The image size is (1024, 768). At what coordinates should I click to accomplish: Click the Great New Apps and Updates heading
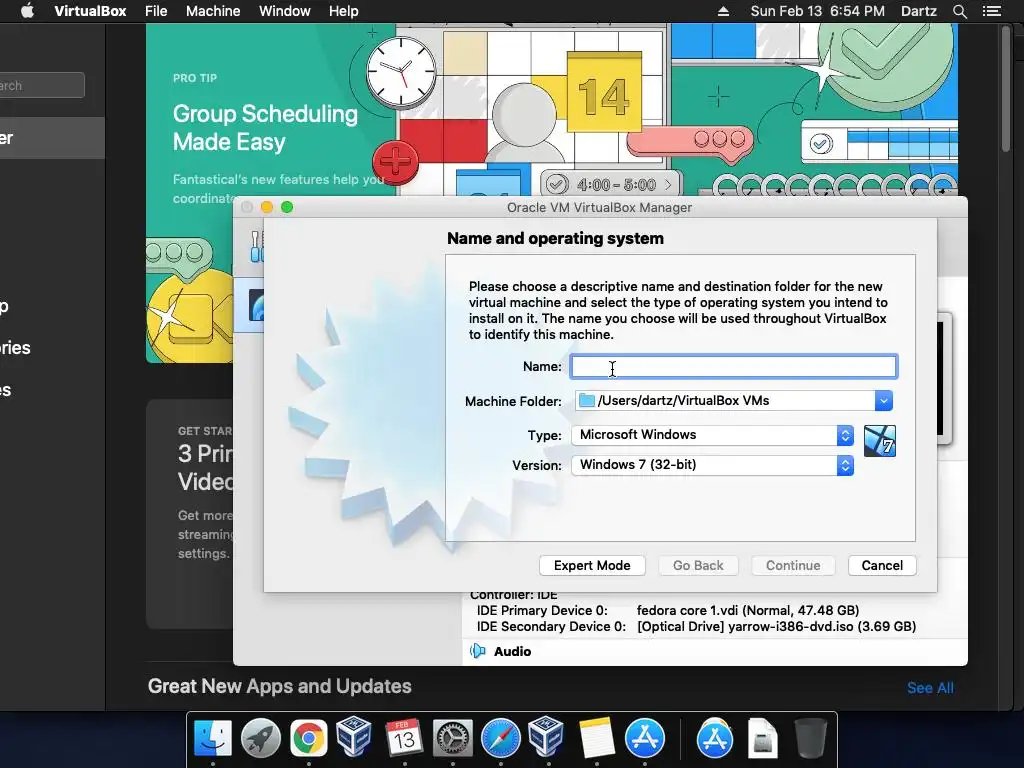point(280,686)
